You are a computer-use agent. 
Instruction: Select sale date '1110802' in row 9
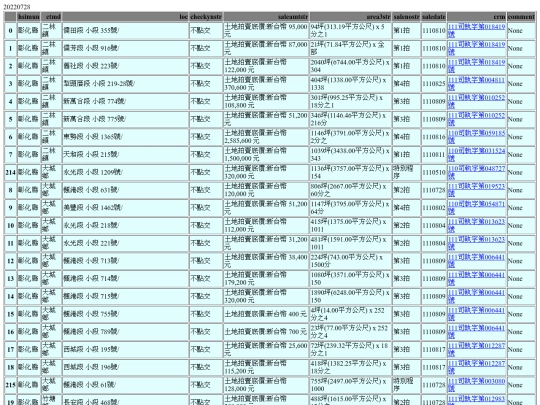(434, 208)
